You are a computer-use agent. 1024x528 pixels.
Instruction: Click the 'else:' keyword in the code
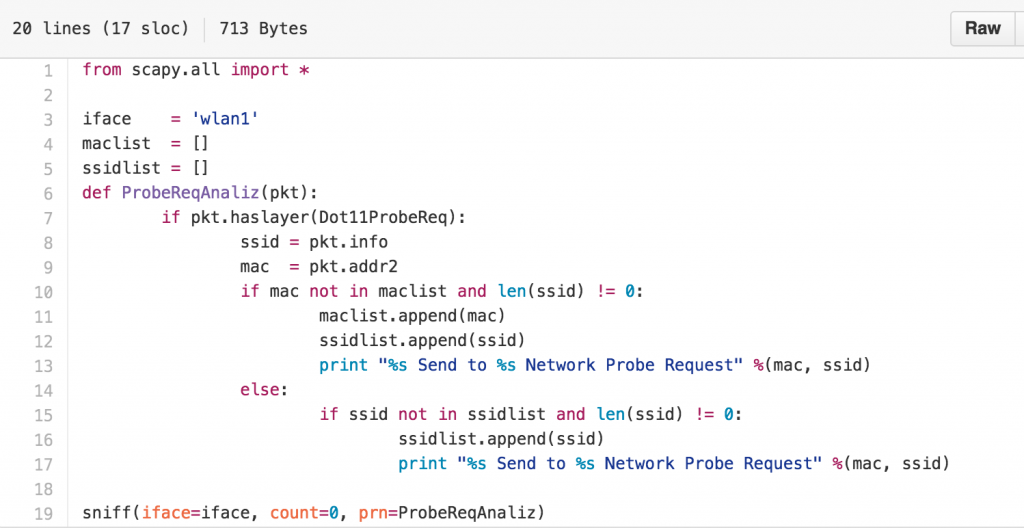pyautogui.click(x=264, y=389)
